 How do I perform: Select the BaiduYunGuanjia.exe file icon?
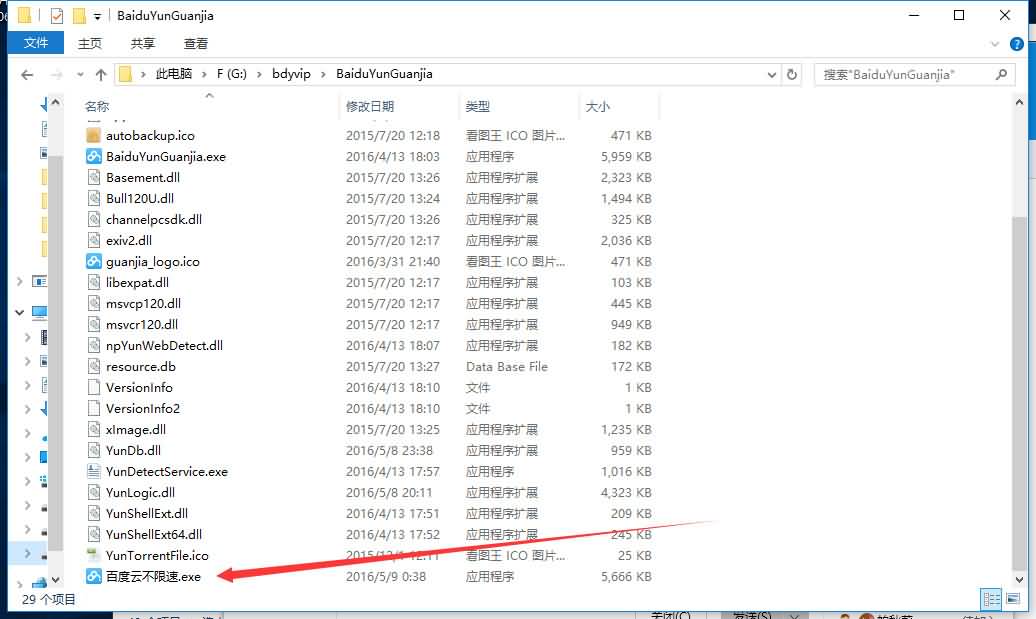pyautogui.click(x=94, y=157)
